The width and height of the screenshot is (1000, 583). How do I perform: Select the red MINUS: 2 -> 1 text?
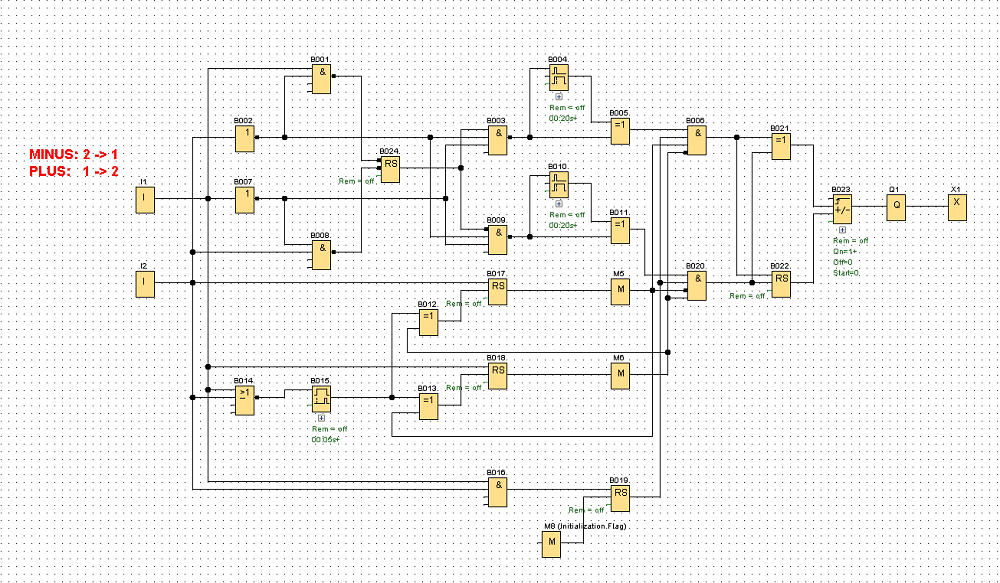[x=73, y=154]
